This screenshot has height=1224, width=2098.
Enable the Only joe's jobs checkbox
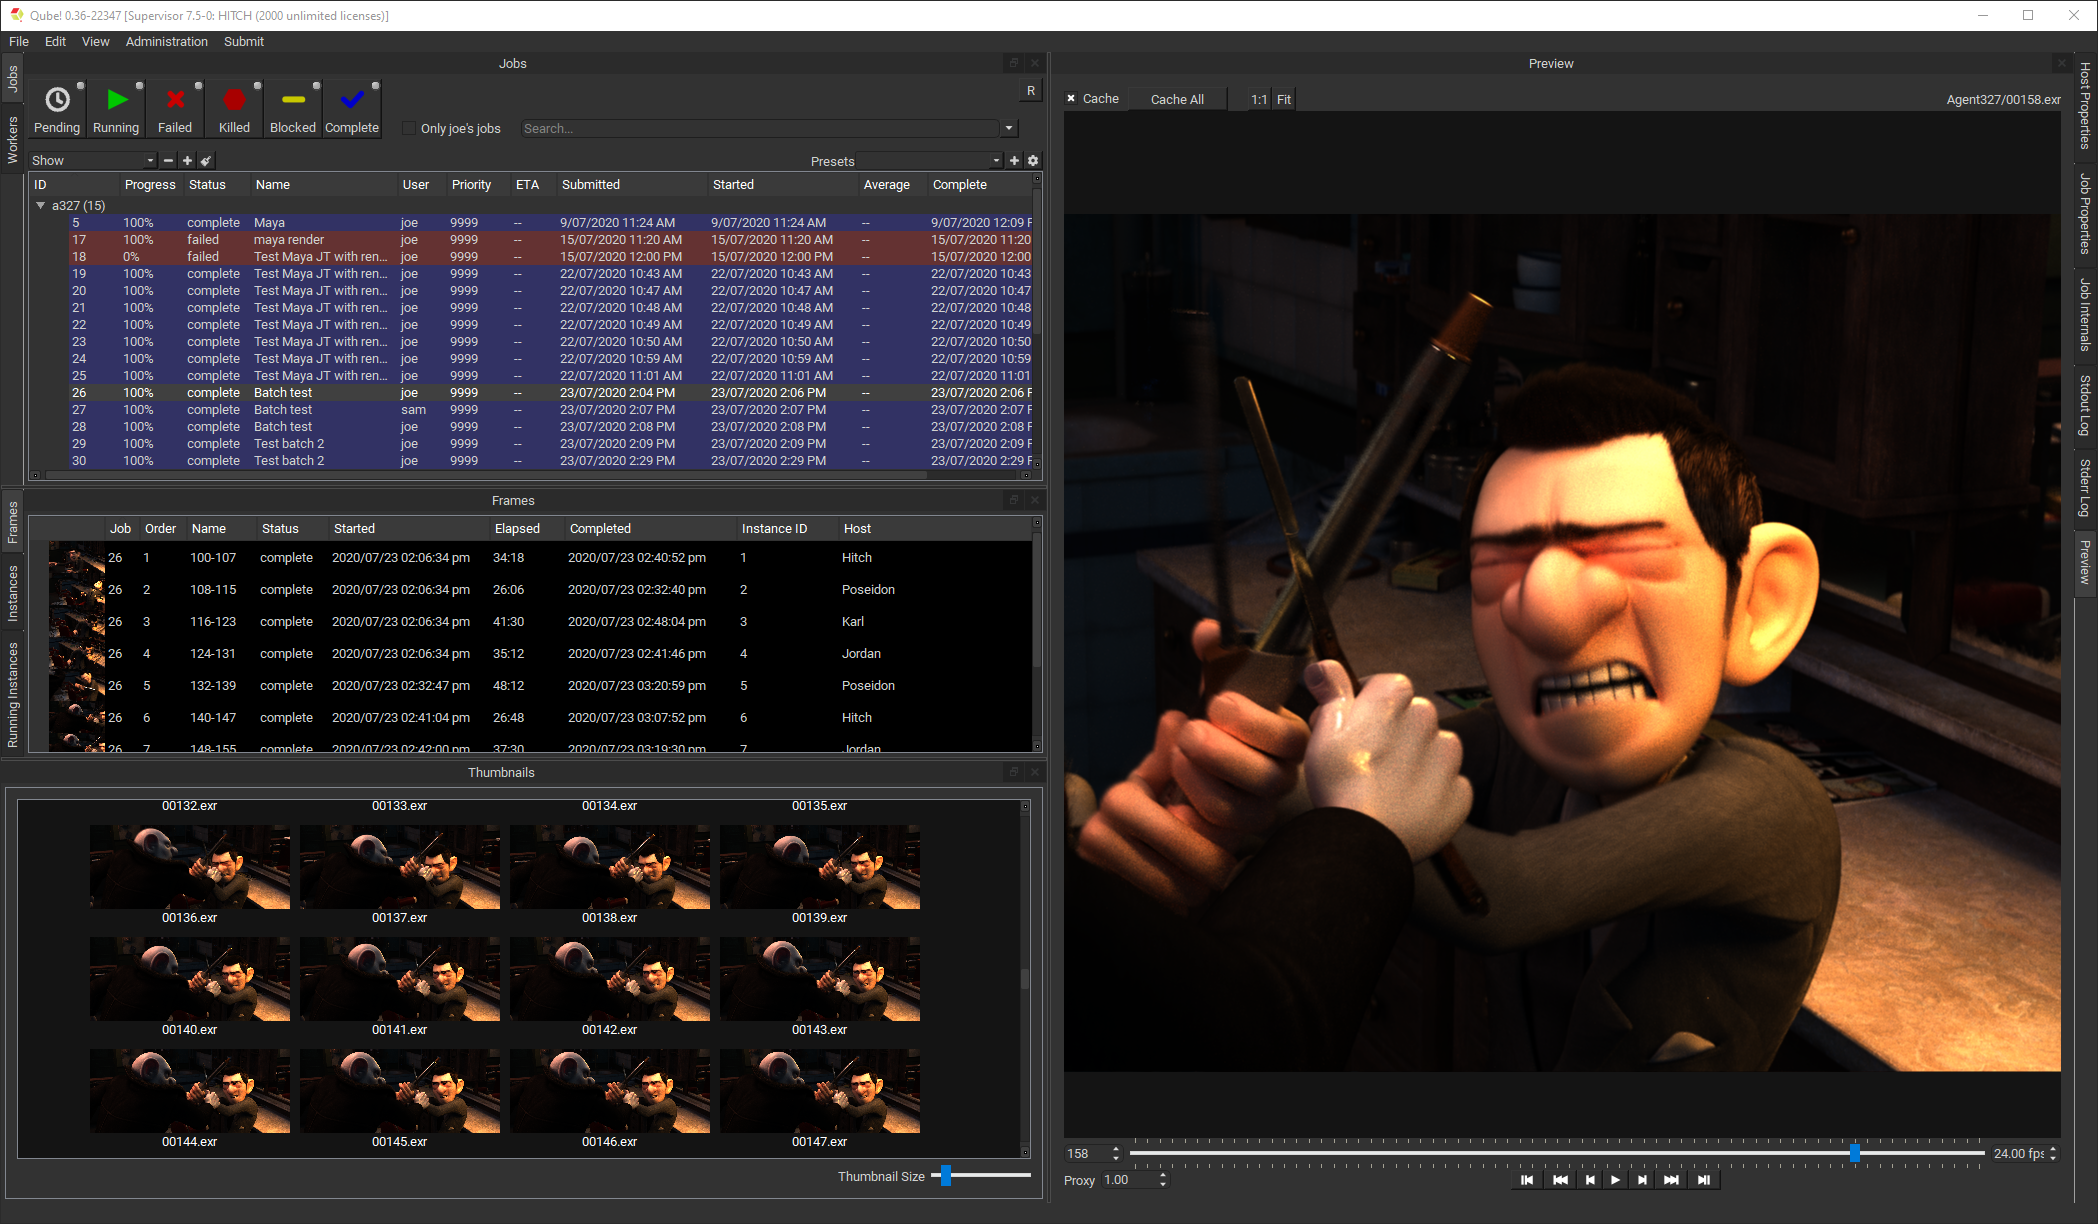tap(409, 128)
